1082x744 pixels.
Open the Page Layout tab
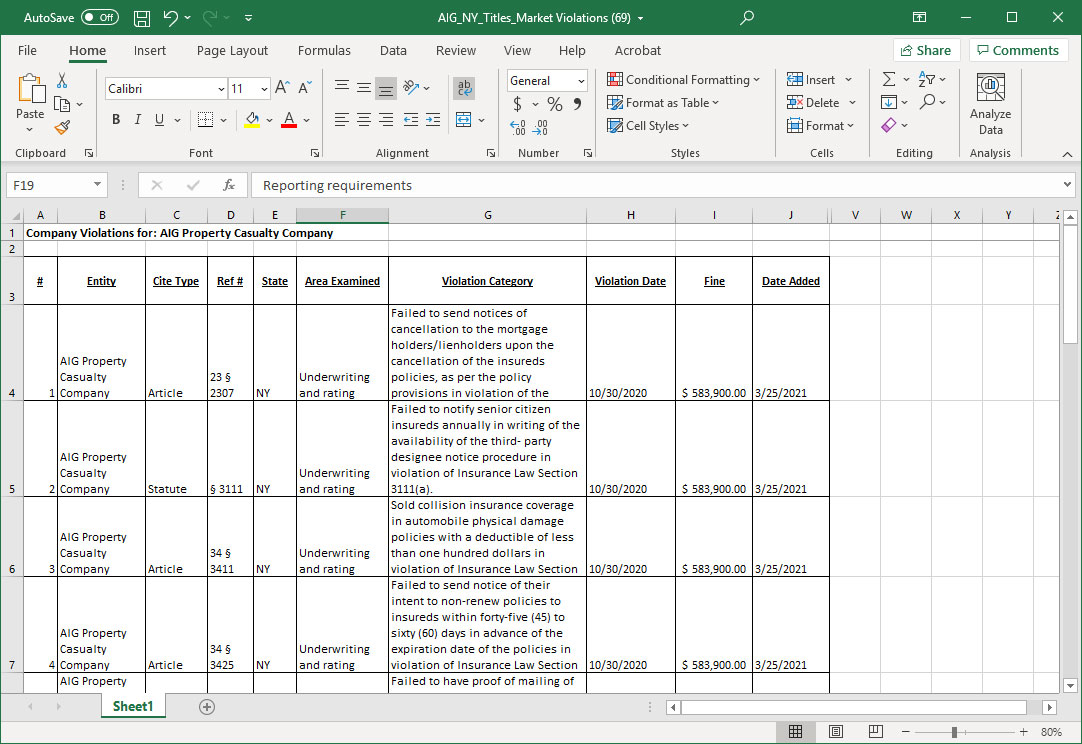pos(232,50)
